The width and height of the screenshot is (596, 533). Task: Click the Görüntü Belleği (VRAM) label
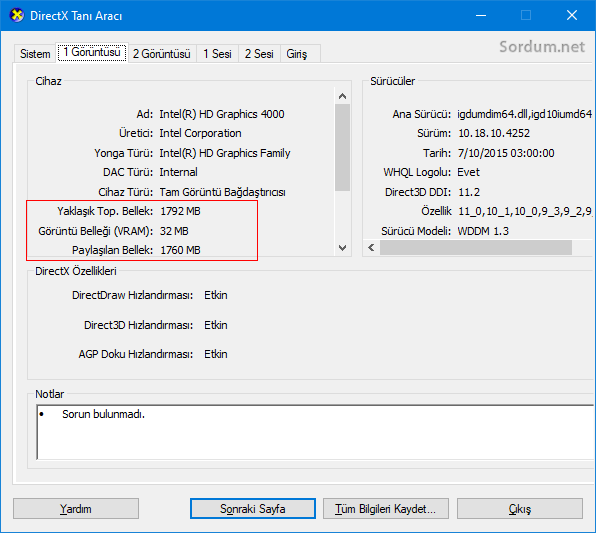click(96, 231)
